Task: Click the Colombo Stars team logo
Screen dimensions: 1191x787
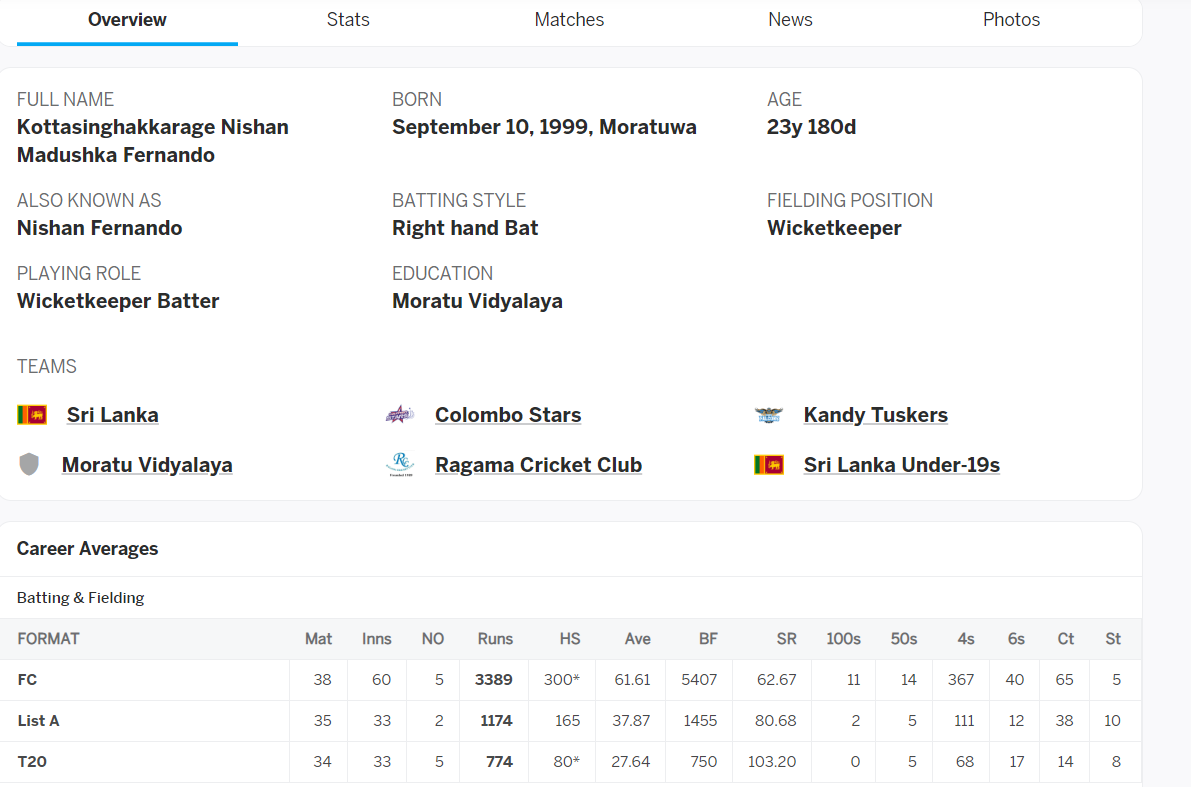Action: 400,415
